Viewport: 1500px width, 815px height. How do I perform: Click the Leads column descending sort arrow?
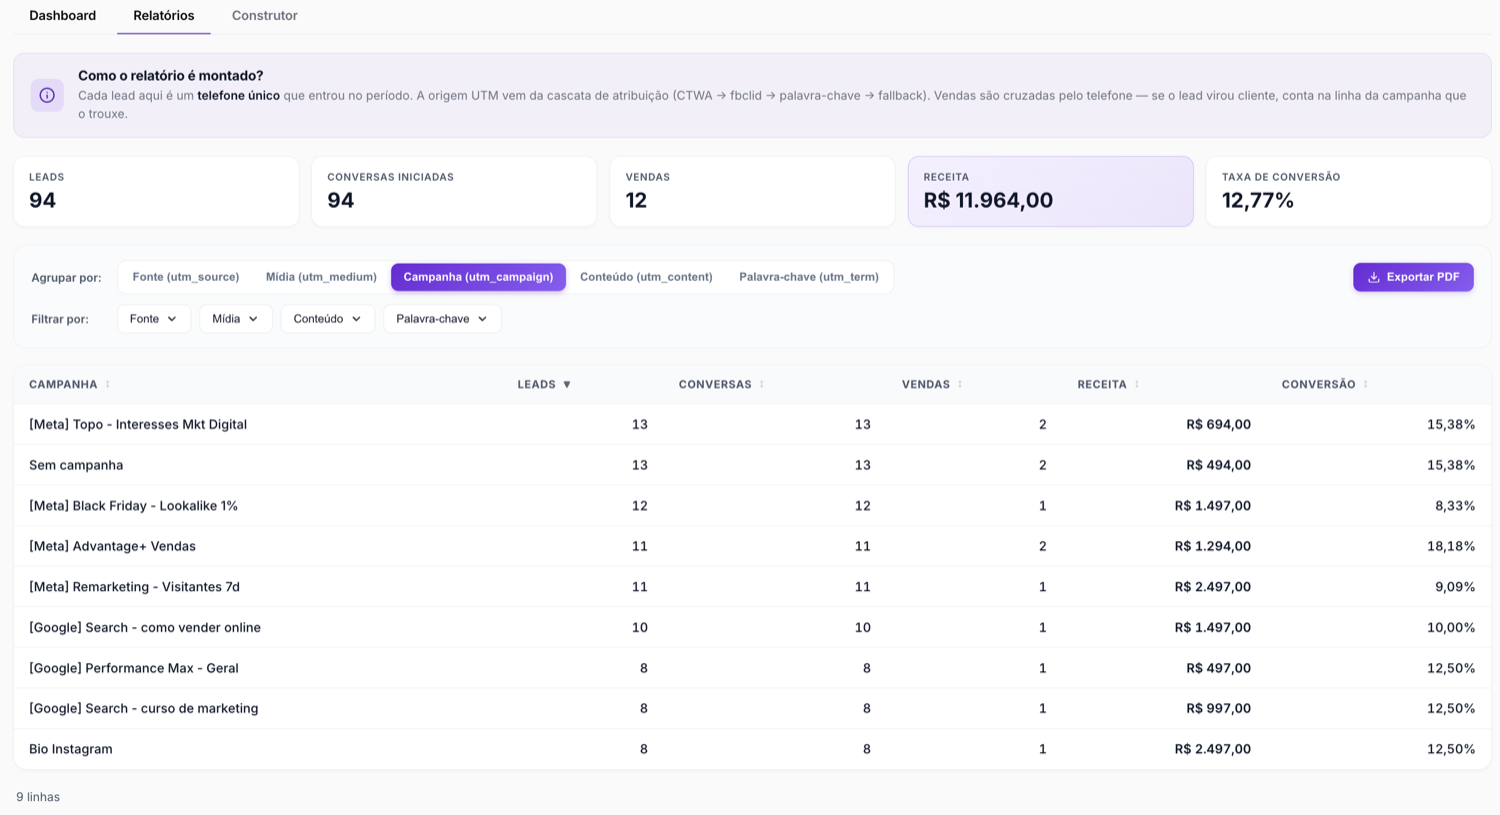pos(567,384)
